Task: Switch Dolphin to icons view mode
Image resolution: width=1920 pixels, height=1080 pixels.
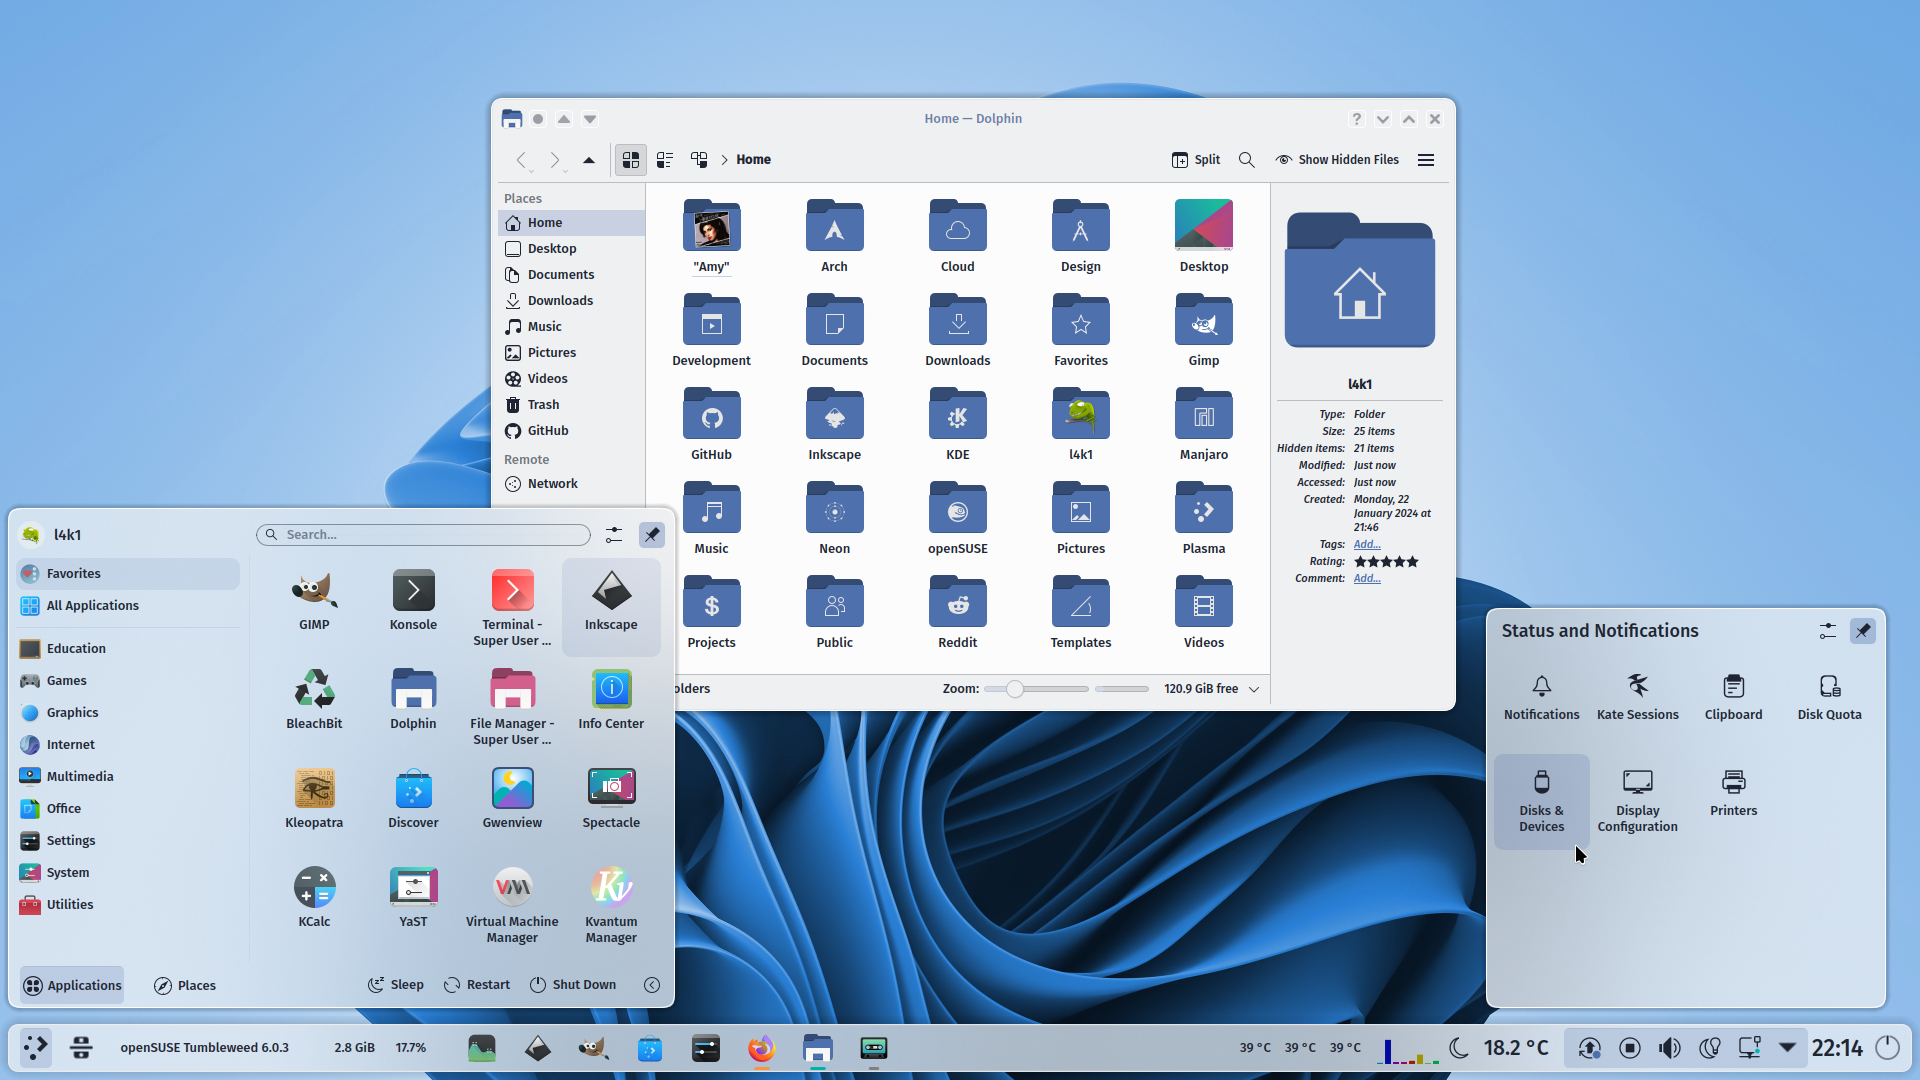Action: point(630,159)
